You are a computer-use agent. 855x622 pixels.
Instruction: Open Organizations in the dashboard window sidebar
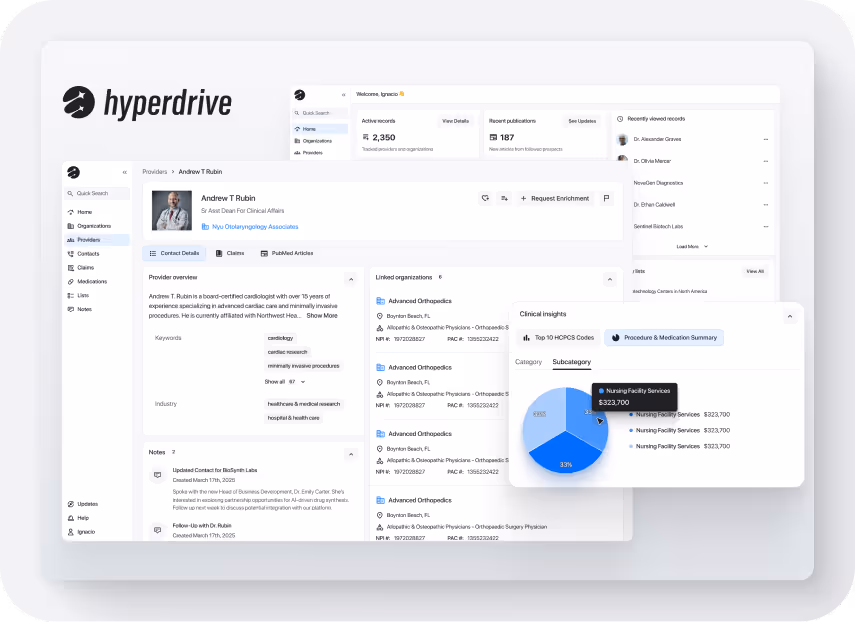click(321, 141)
